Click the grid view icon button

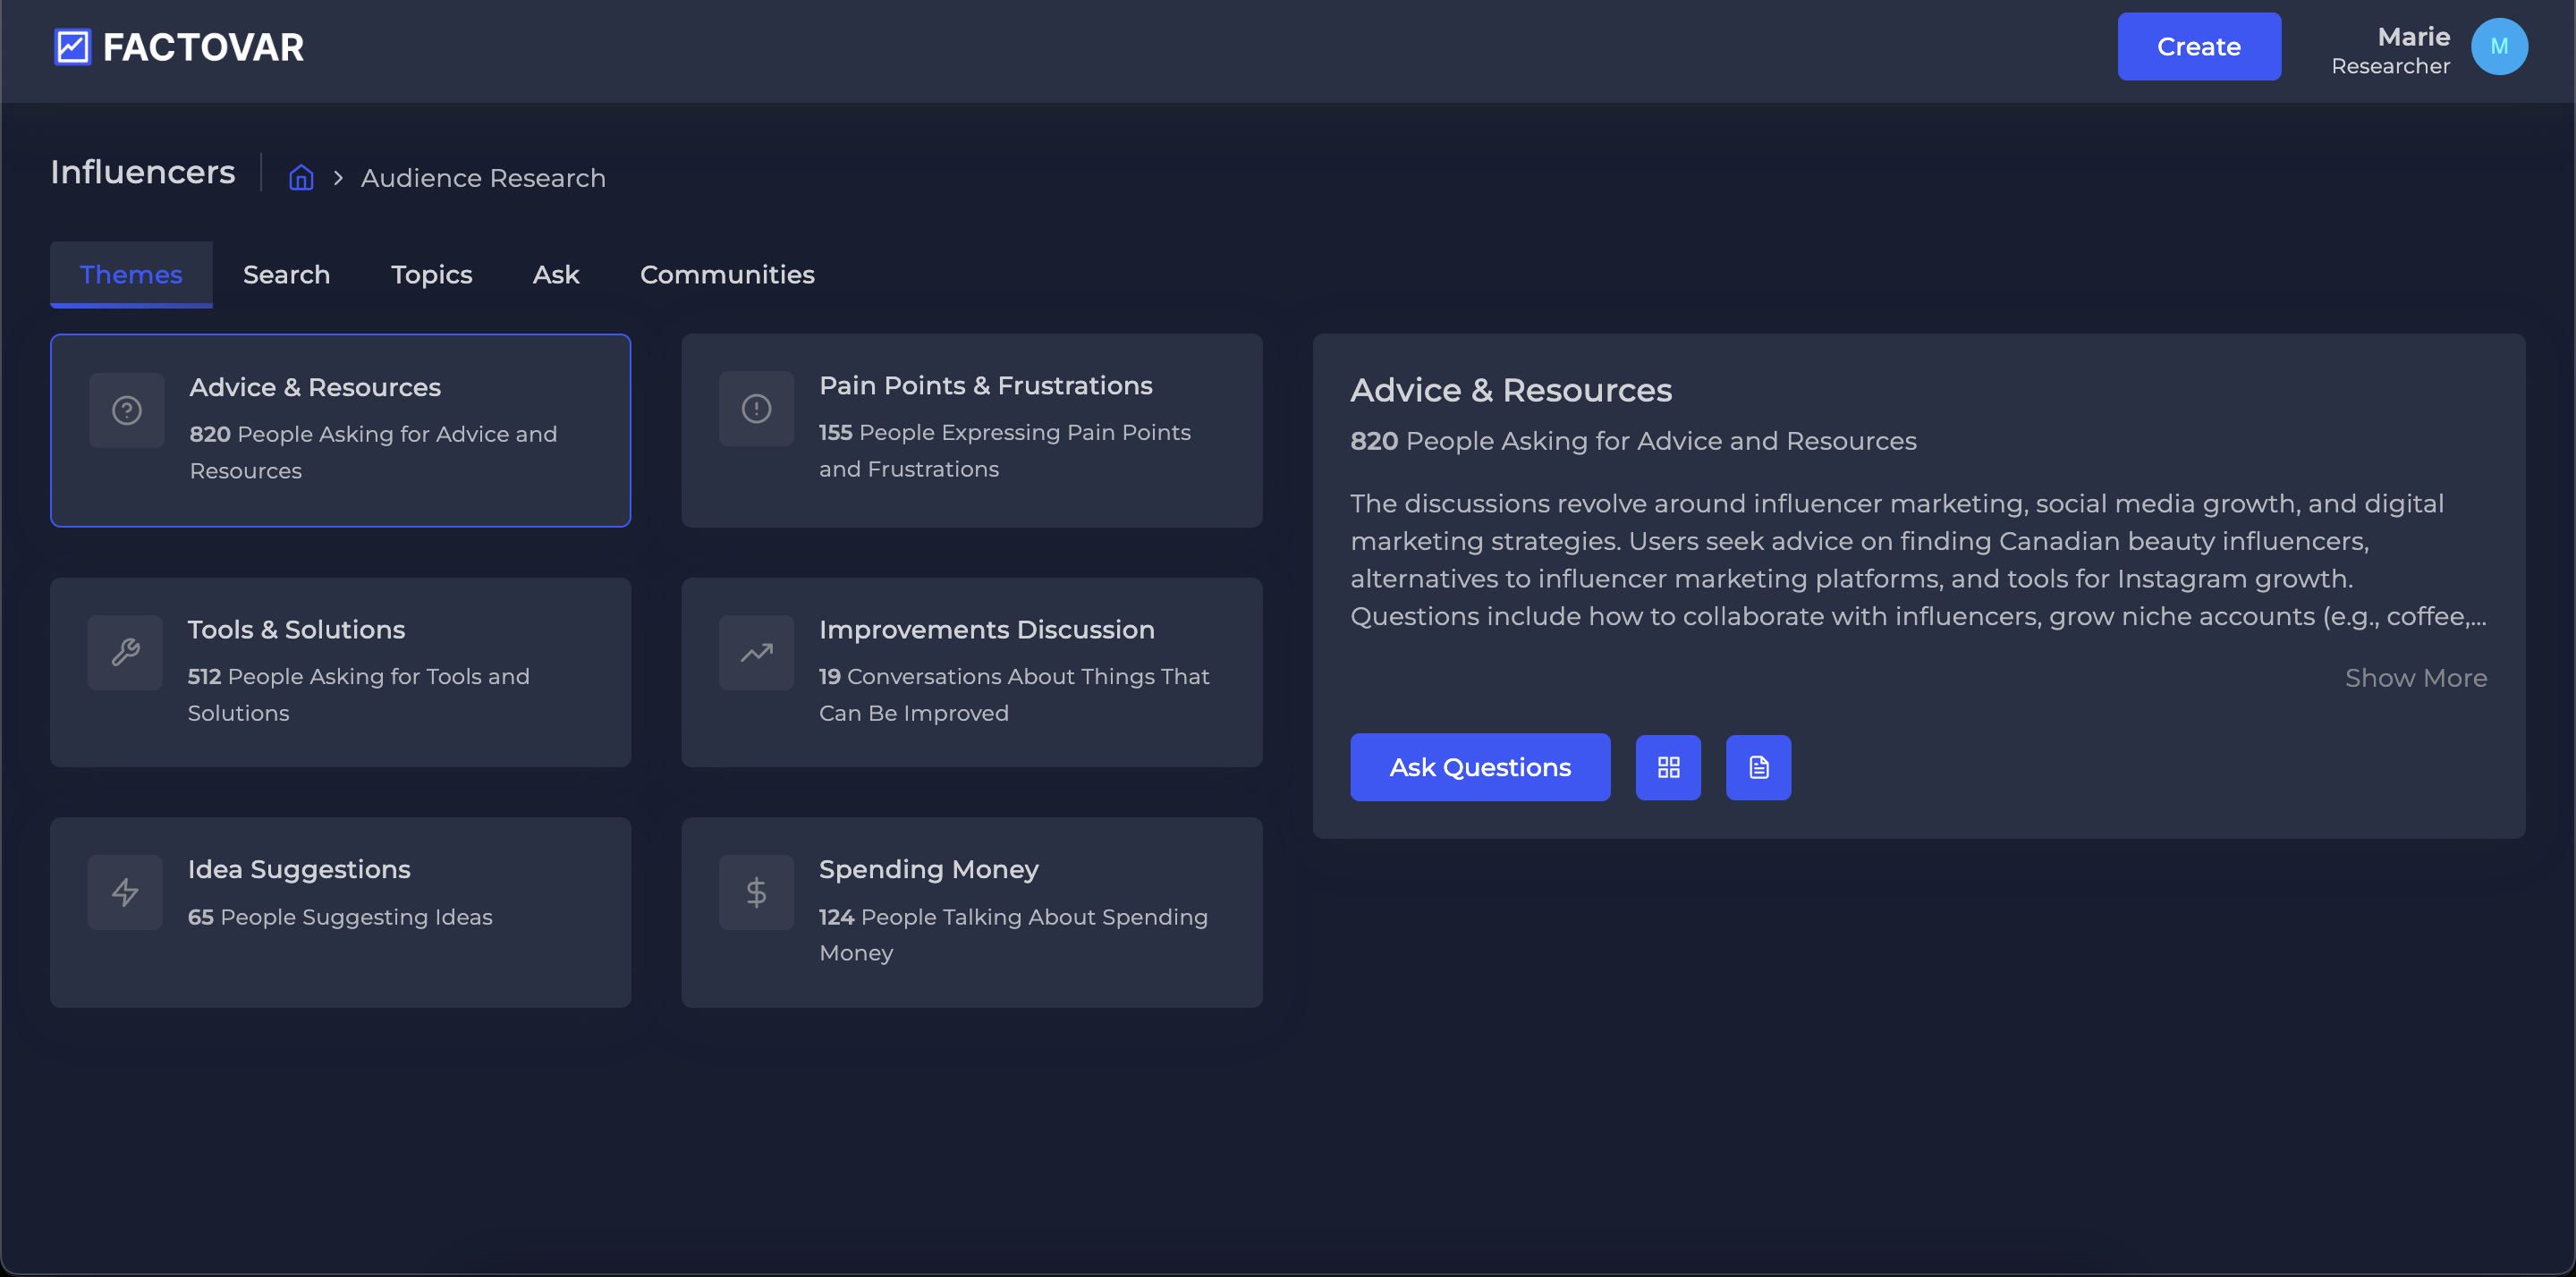click(1668, 767)
